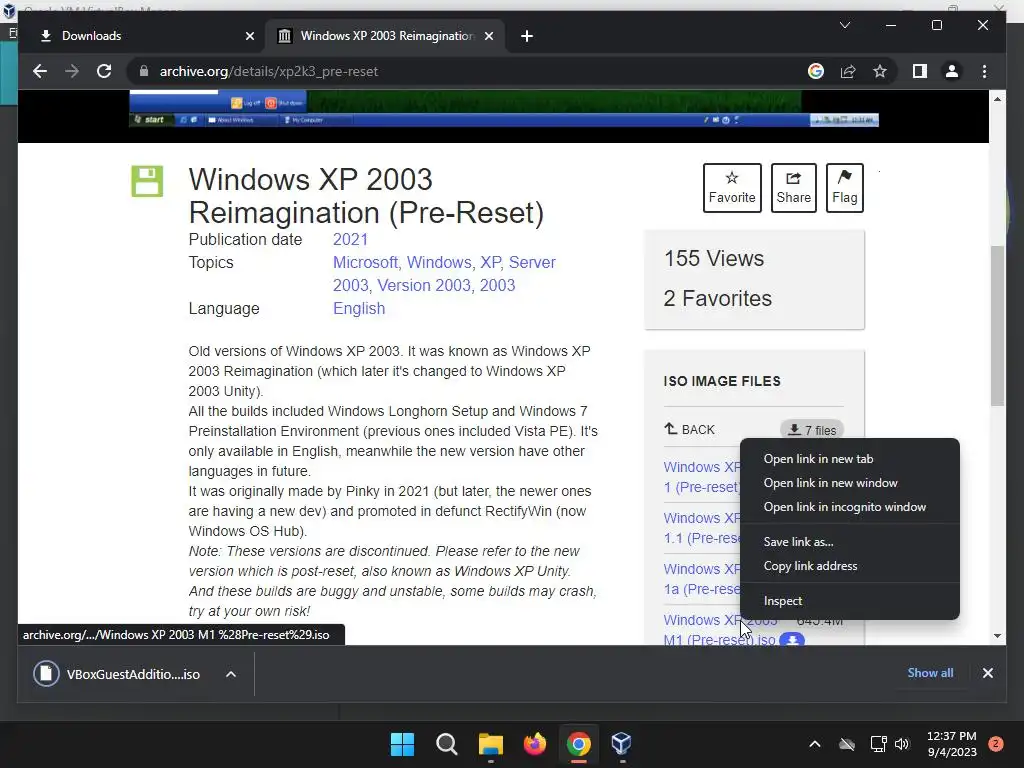Viewport: 1024px width, 768px height.
Task: Click the address bar URL
Action: point(268,71)
